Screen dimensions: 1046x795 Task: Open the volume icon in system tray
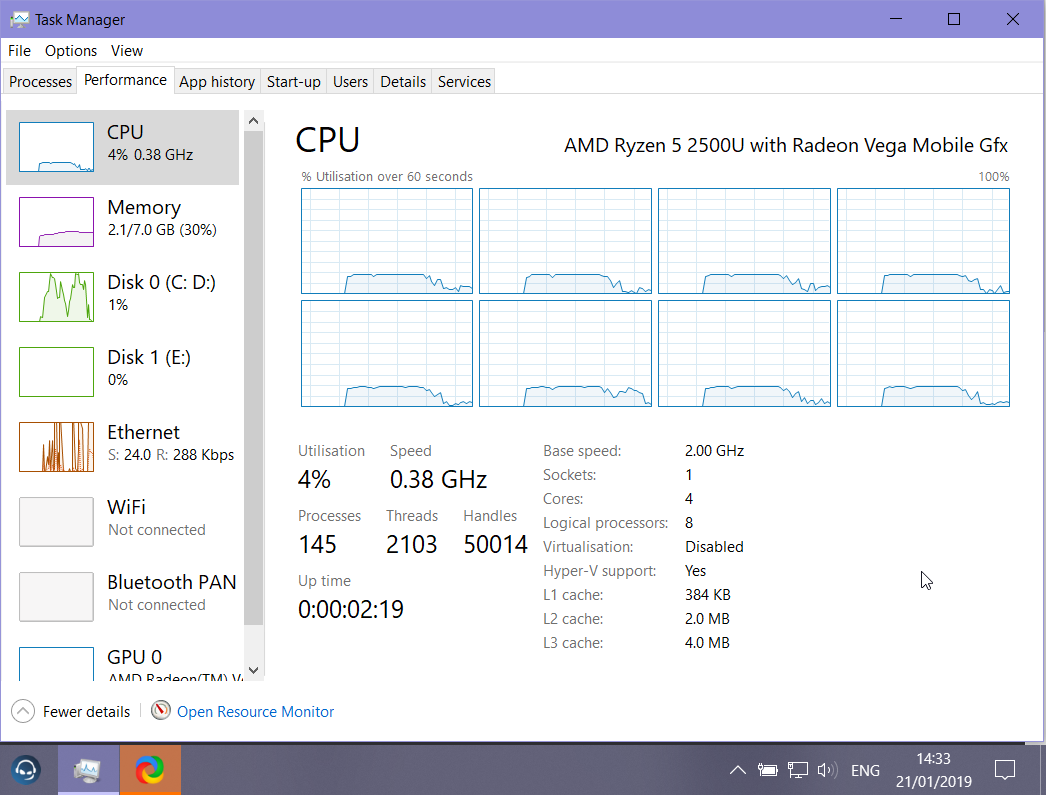[x=827, y=769]
